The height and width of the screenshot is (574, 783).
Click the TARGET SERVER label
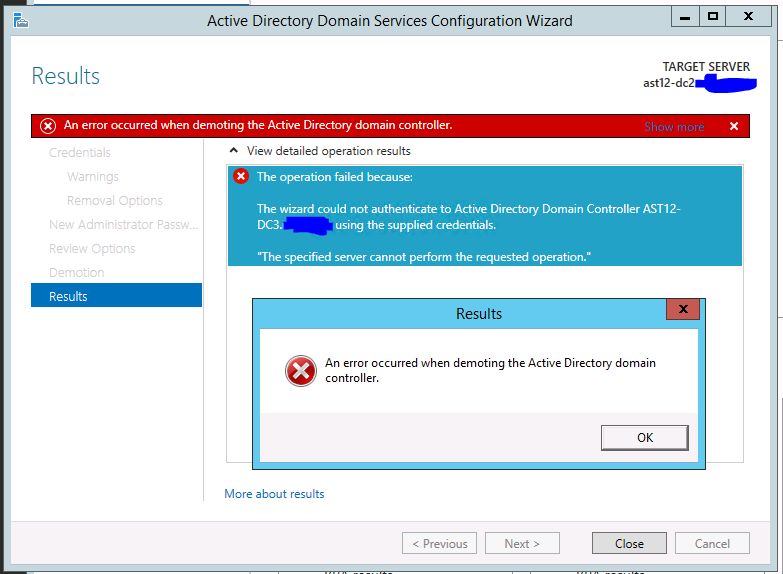(x=706, y=66)
